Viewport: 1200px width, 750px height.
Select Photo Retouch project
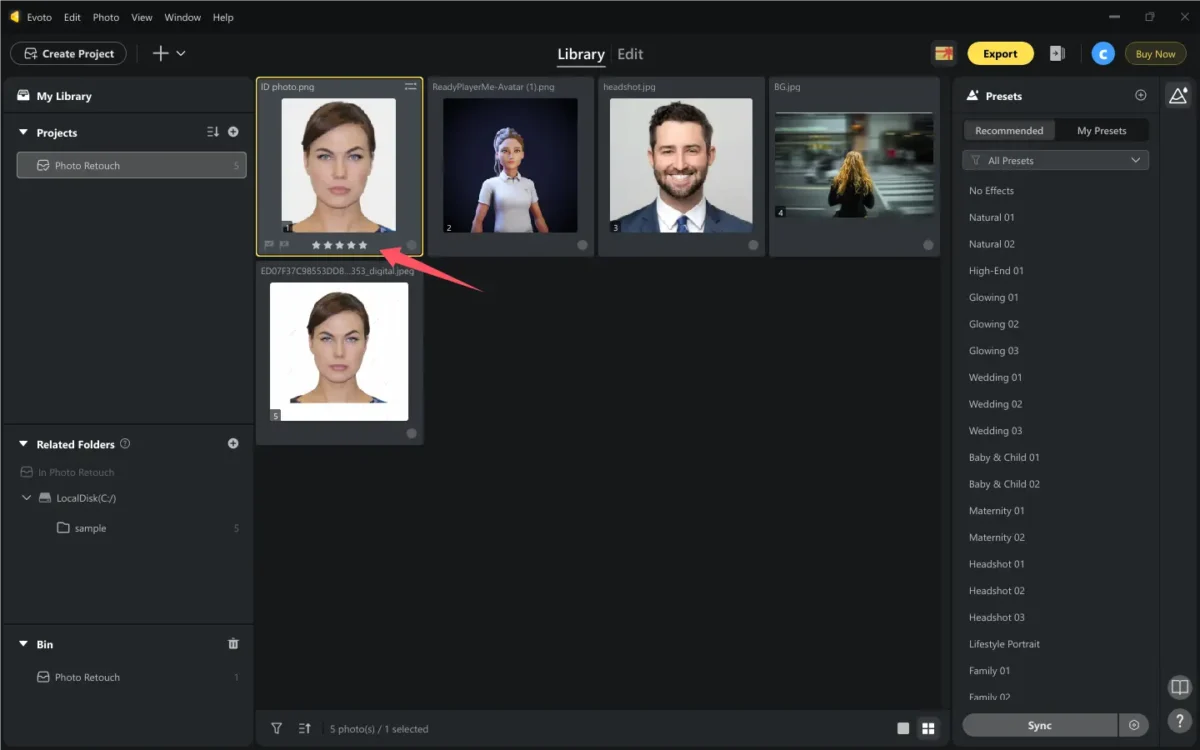point(131,166)
